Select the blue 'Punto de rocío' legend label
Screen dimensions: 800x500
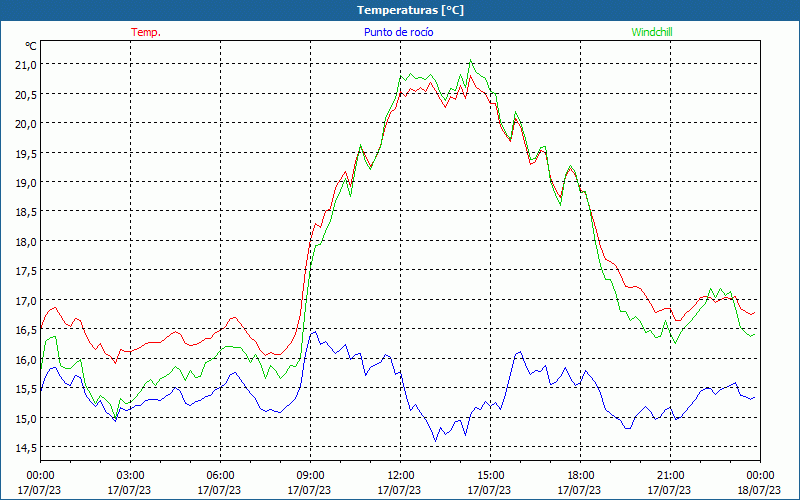point(398,32)
